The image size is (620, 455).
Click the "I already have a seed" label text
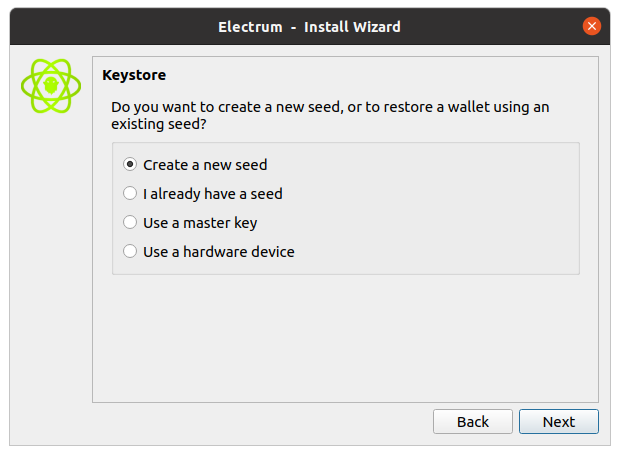point(213,194)
